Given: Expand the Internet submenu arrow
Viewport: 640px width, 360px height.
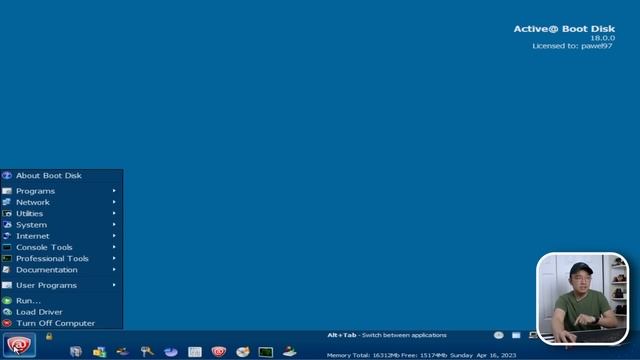Looking at the screenshot, I should click(114, 236).
